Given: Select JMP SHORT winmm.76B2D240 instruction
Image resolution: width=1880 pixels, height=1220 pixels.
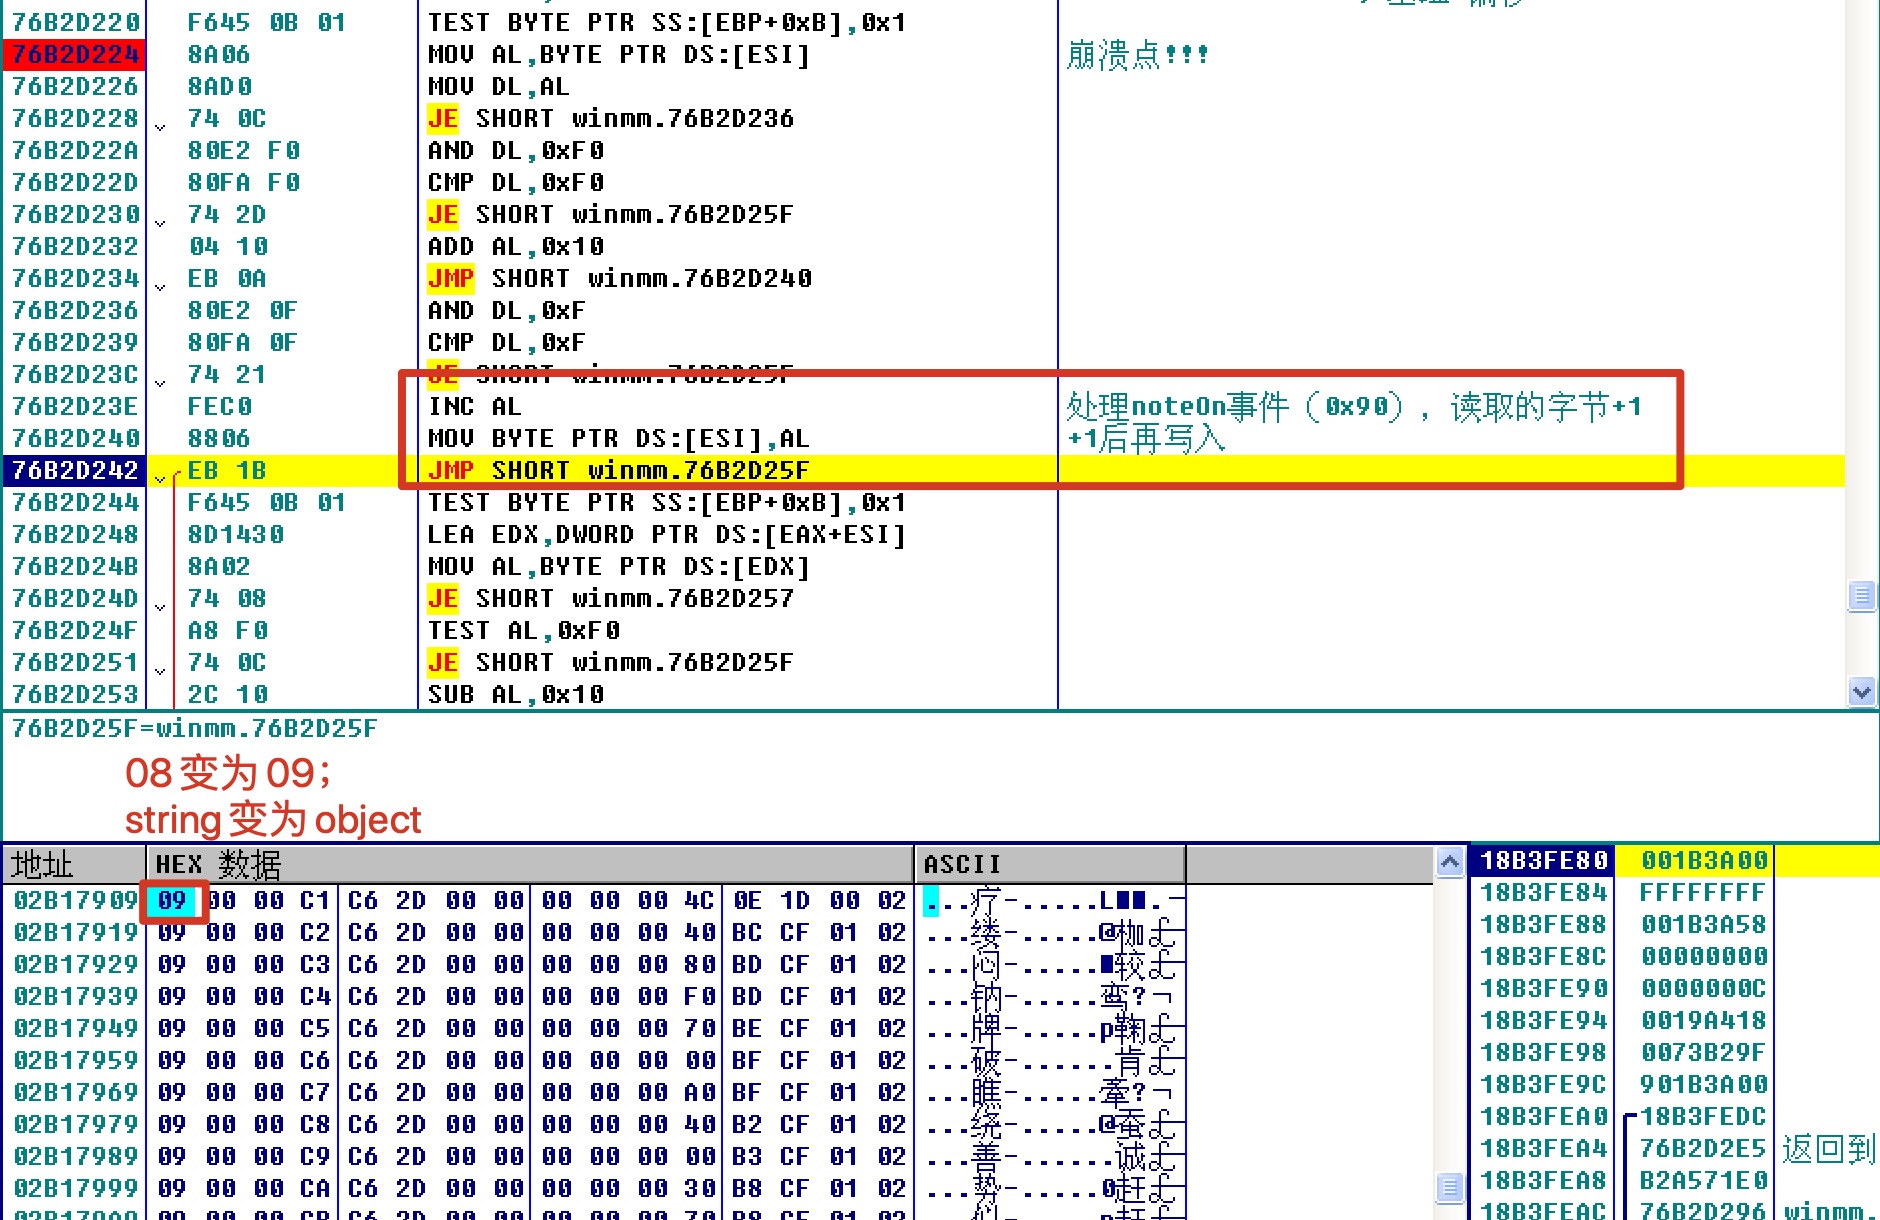Looking at the screenshot, I should tap(619, 279).
